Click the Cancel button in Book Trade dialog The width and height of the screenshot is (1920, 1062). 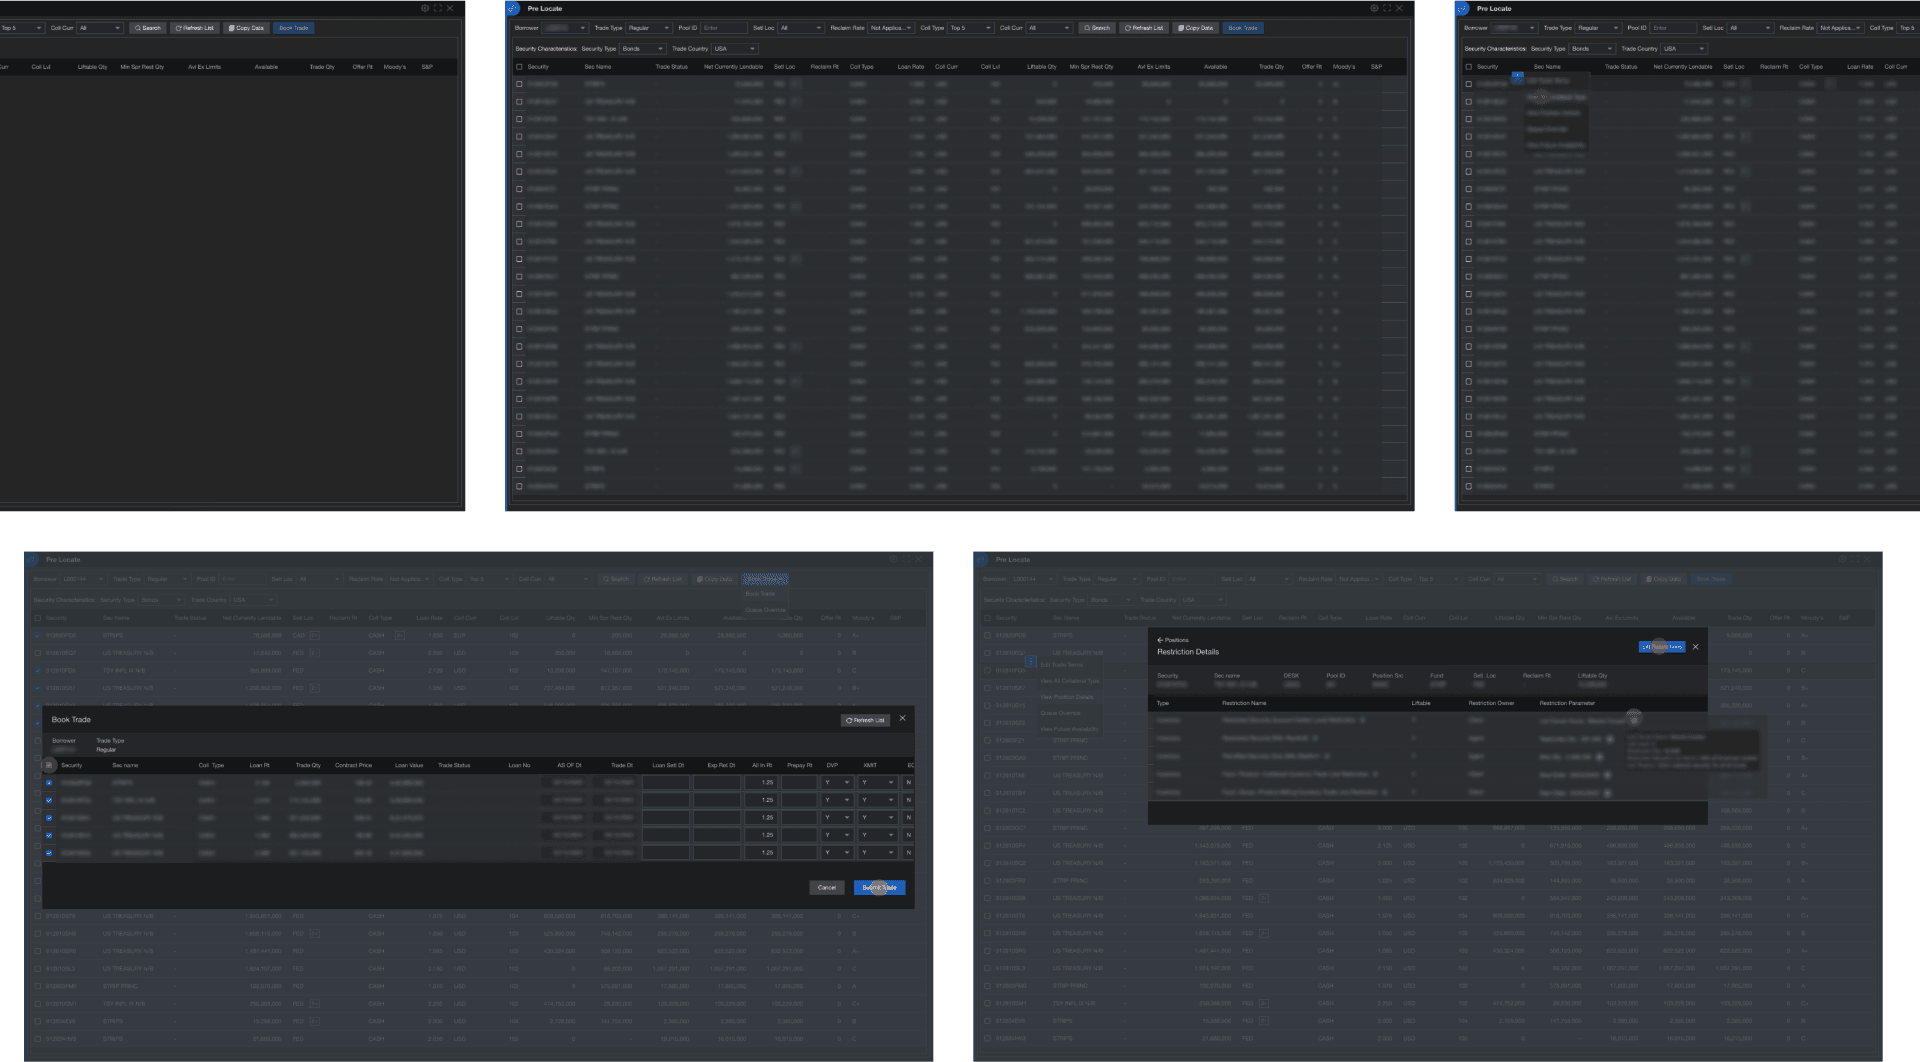pyautogui.click(x=826, y=888)
